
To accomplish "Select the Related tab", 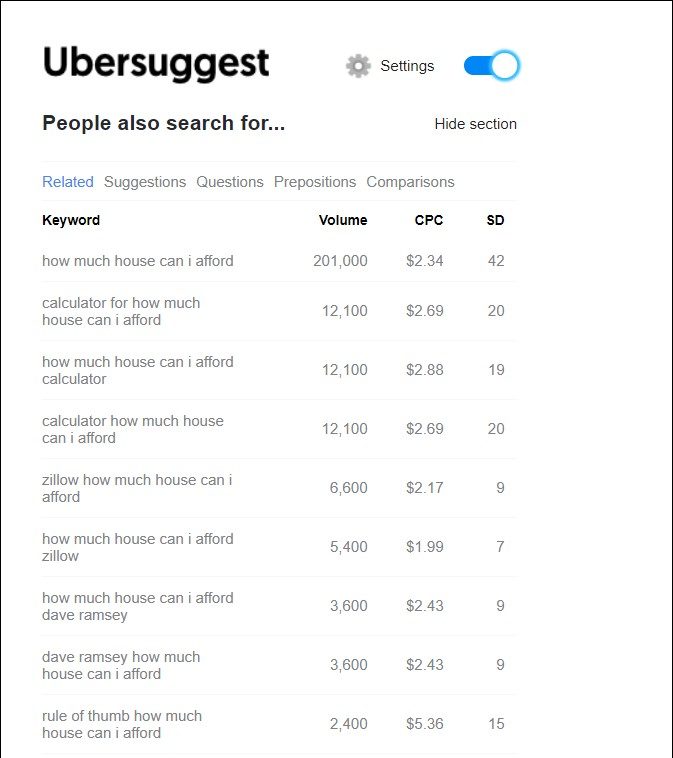I will (68, 182).
